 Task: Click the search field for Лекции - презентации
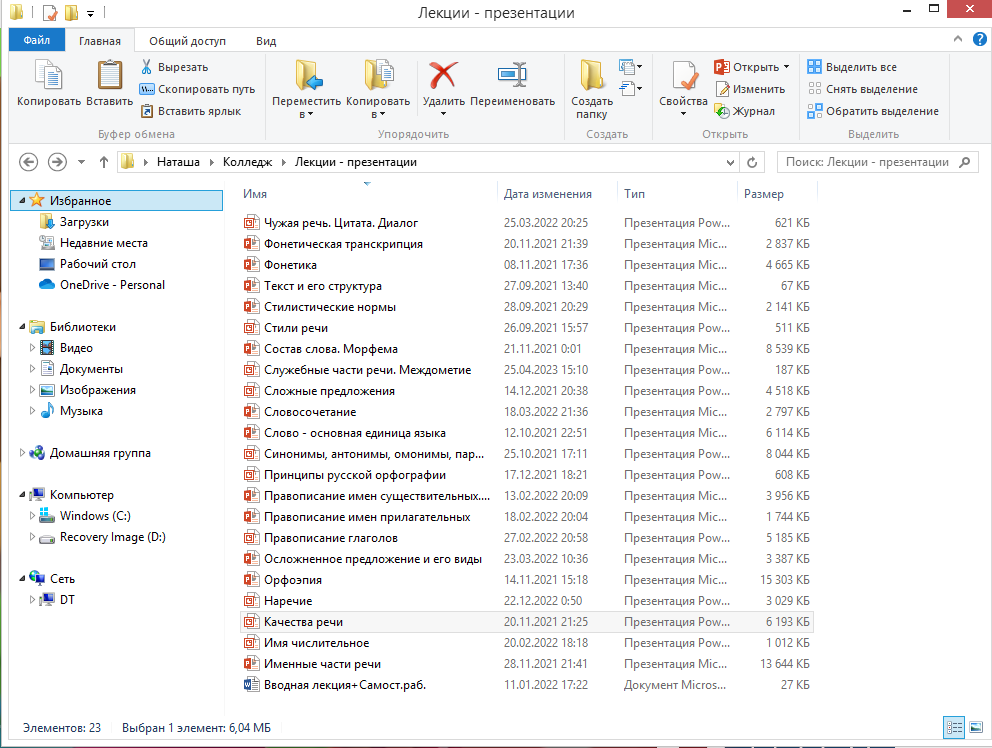[x=866, y=162]
